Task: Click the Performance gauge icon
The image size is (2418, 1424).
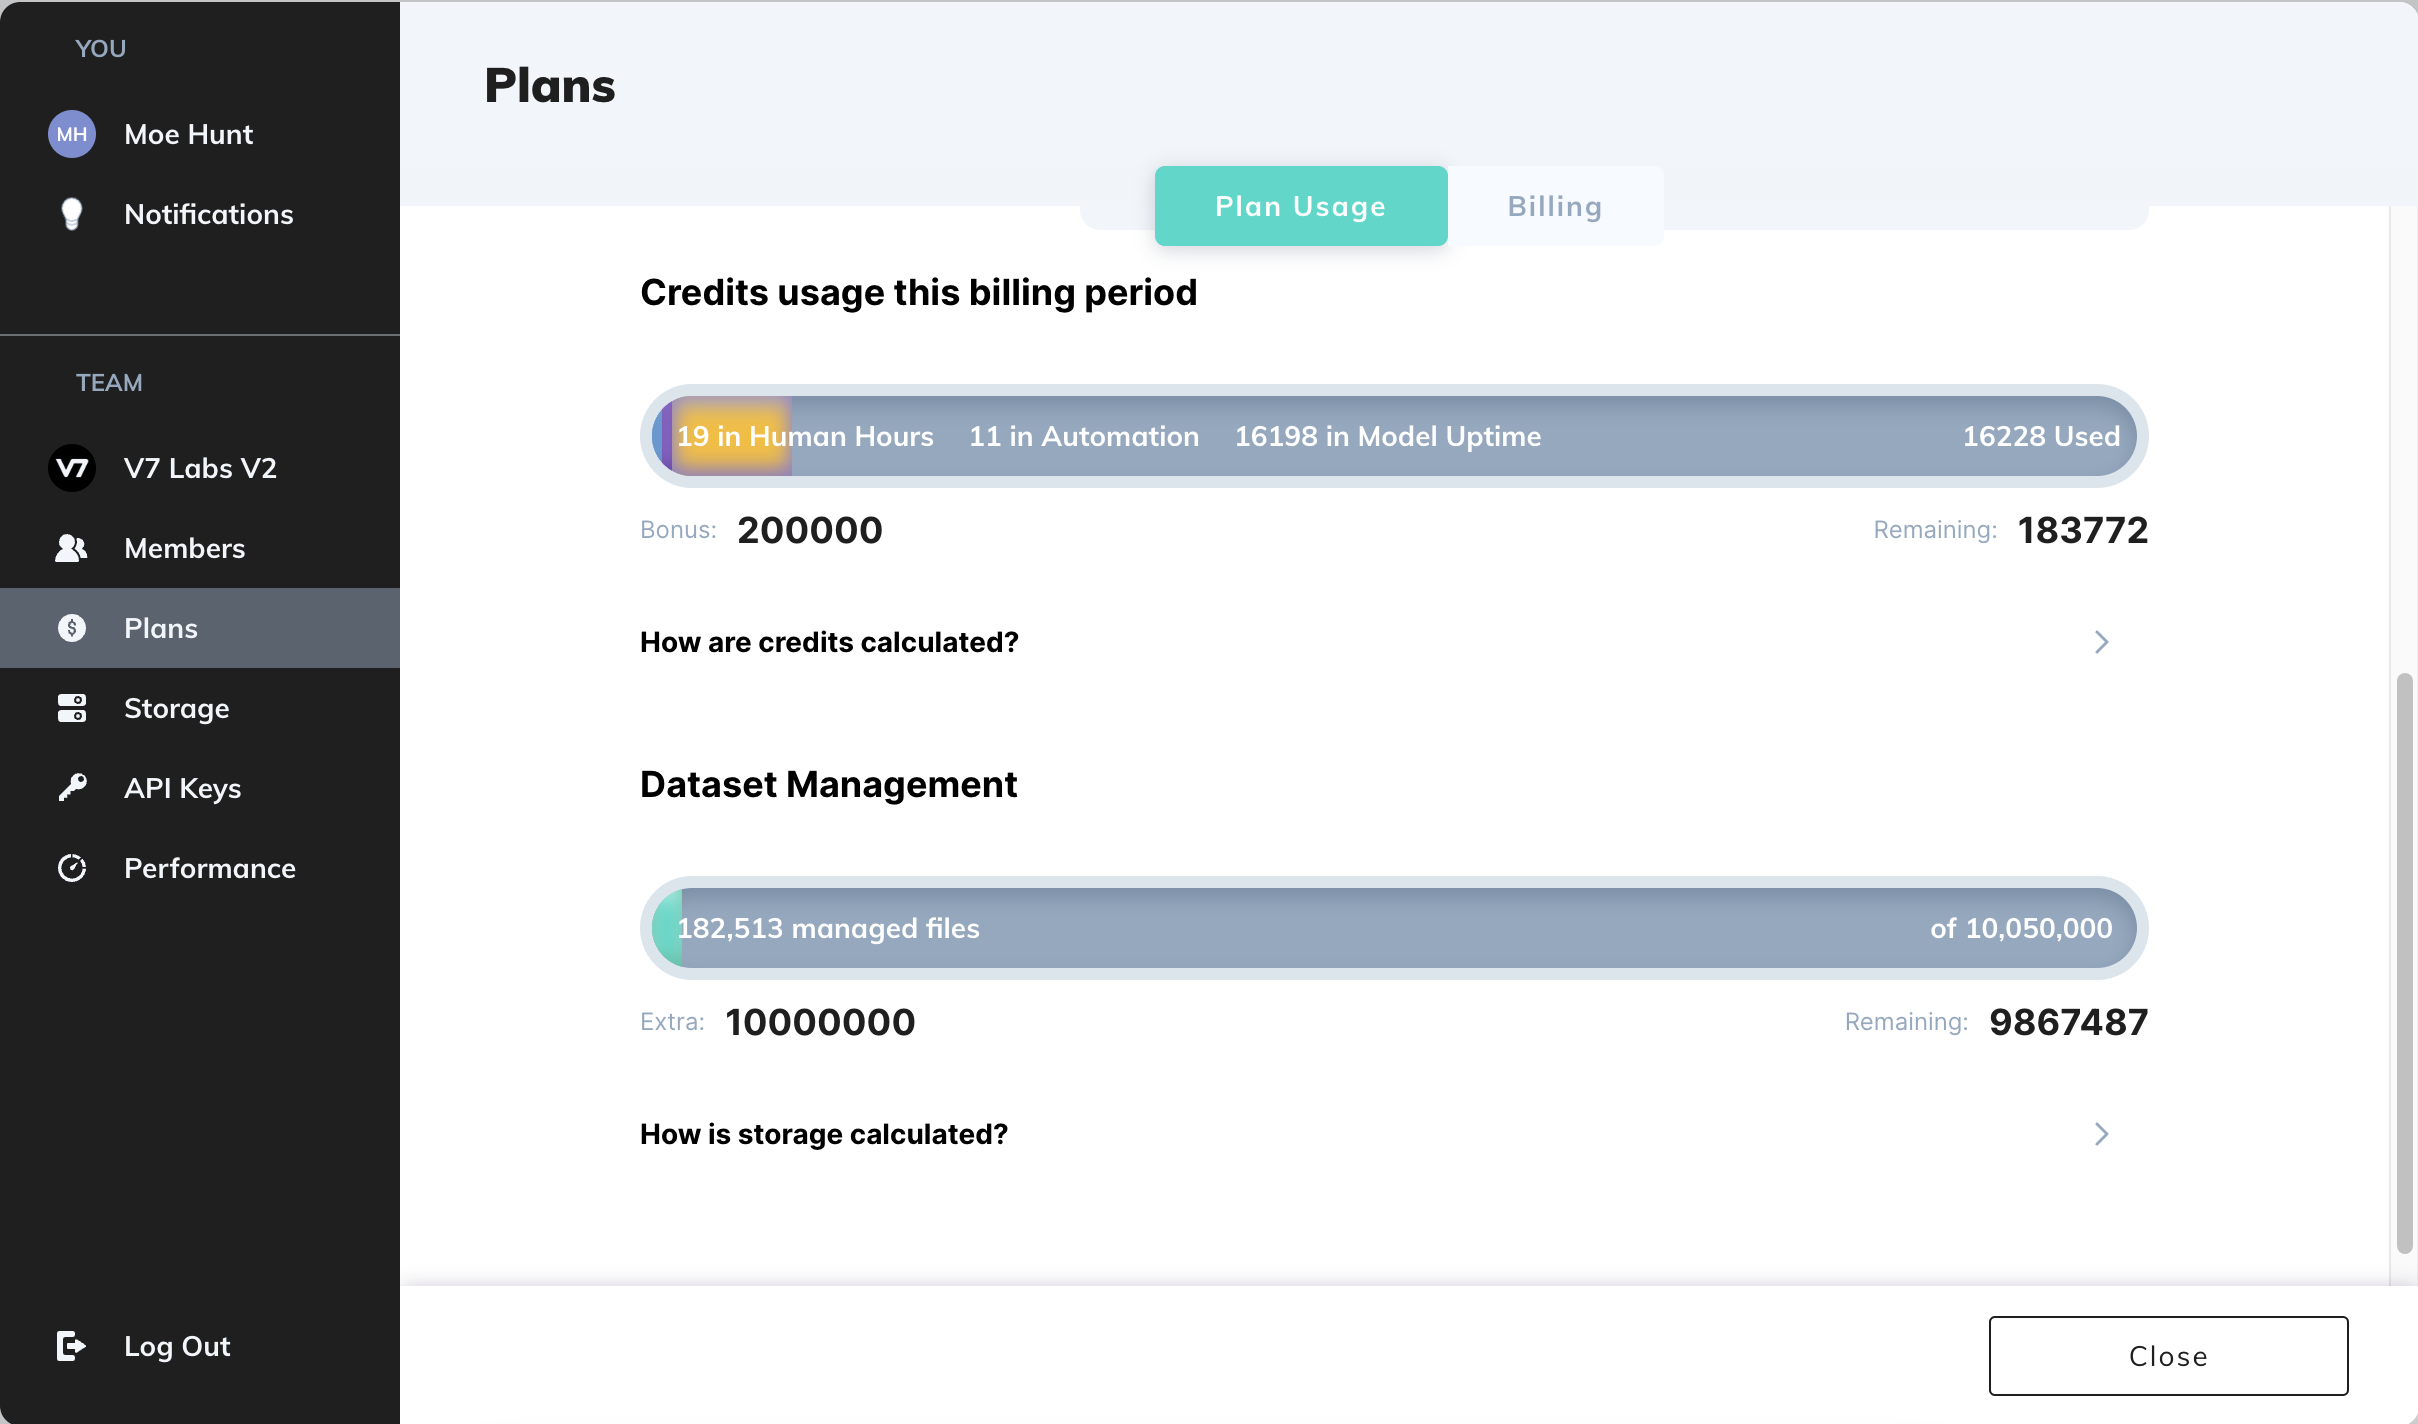Action: click(x=72, y=868)
